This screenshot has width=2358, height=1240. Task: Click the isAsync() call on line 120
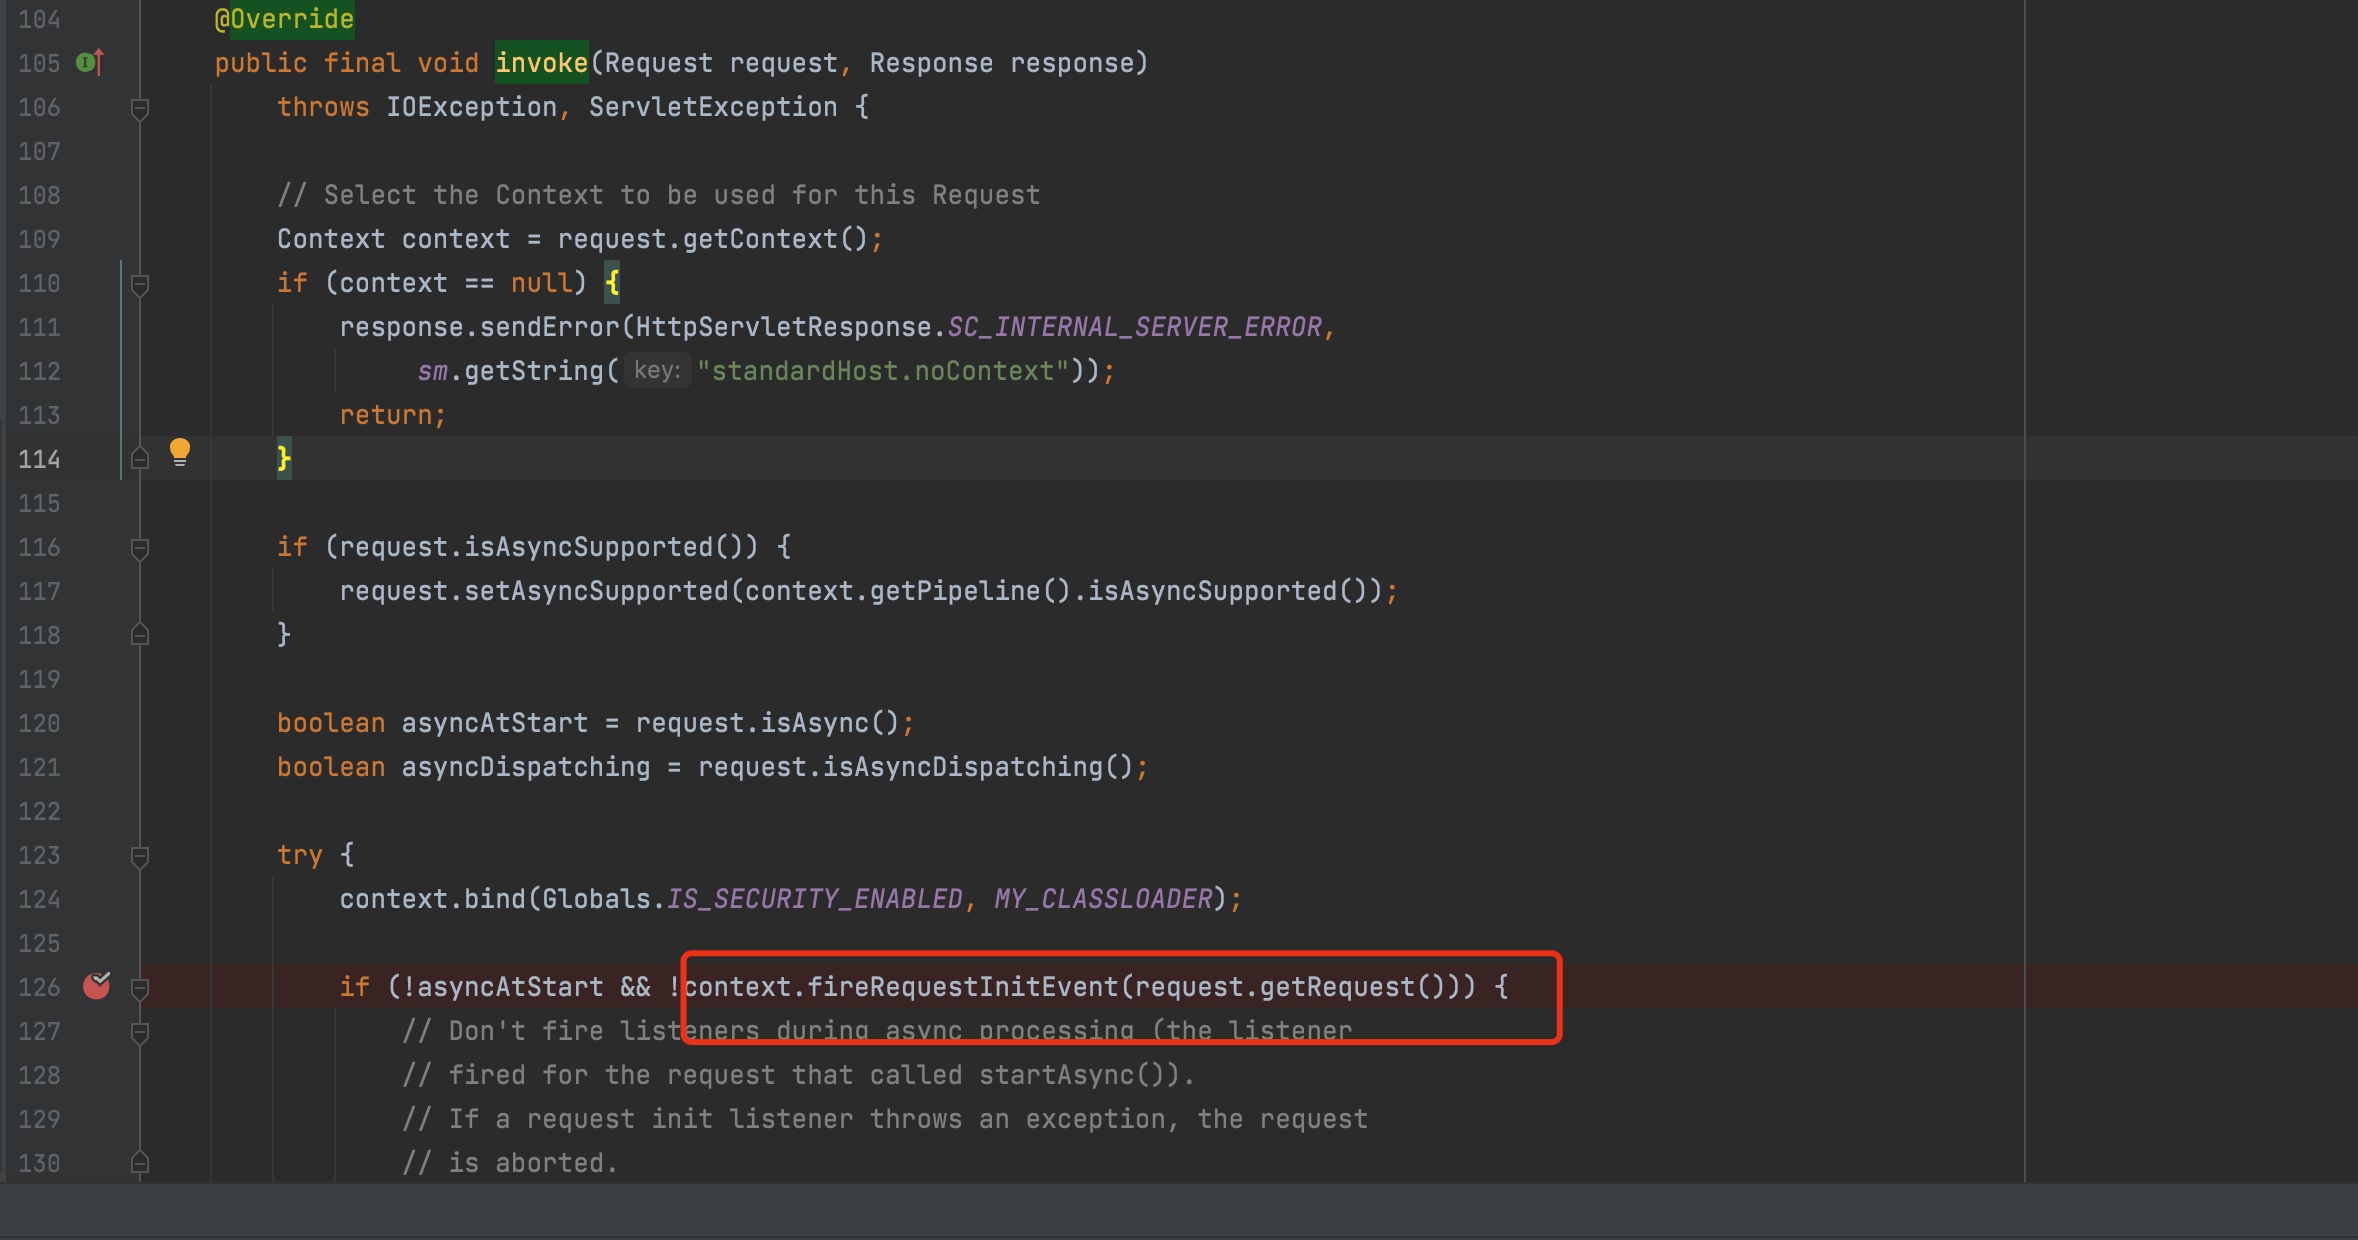point(829,723)
